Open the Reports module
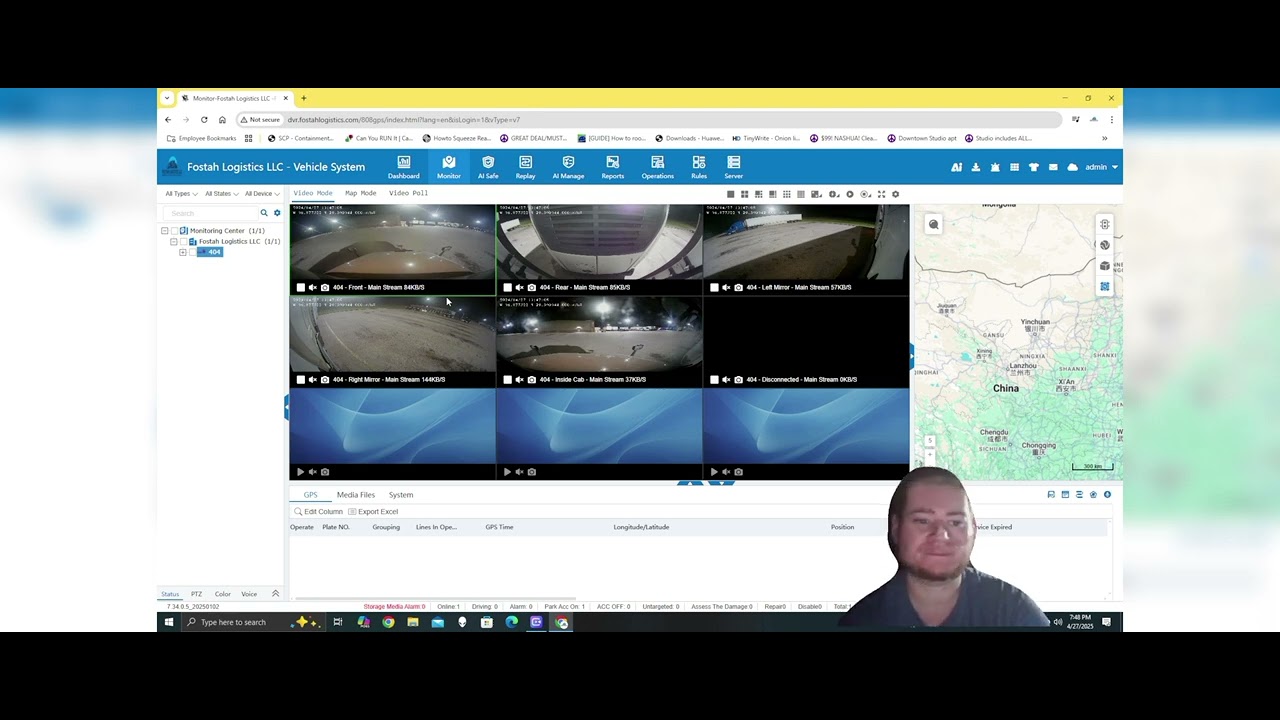This screenshot has height=720, width=1280. point(613,167)
